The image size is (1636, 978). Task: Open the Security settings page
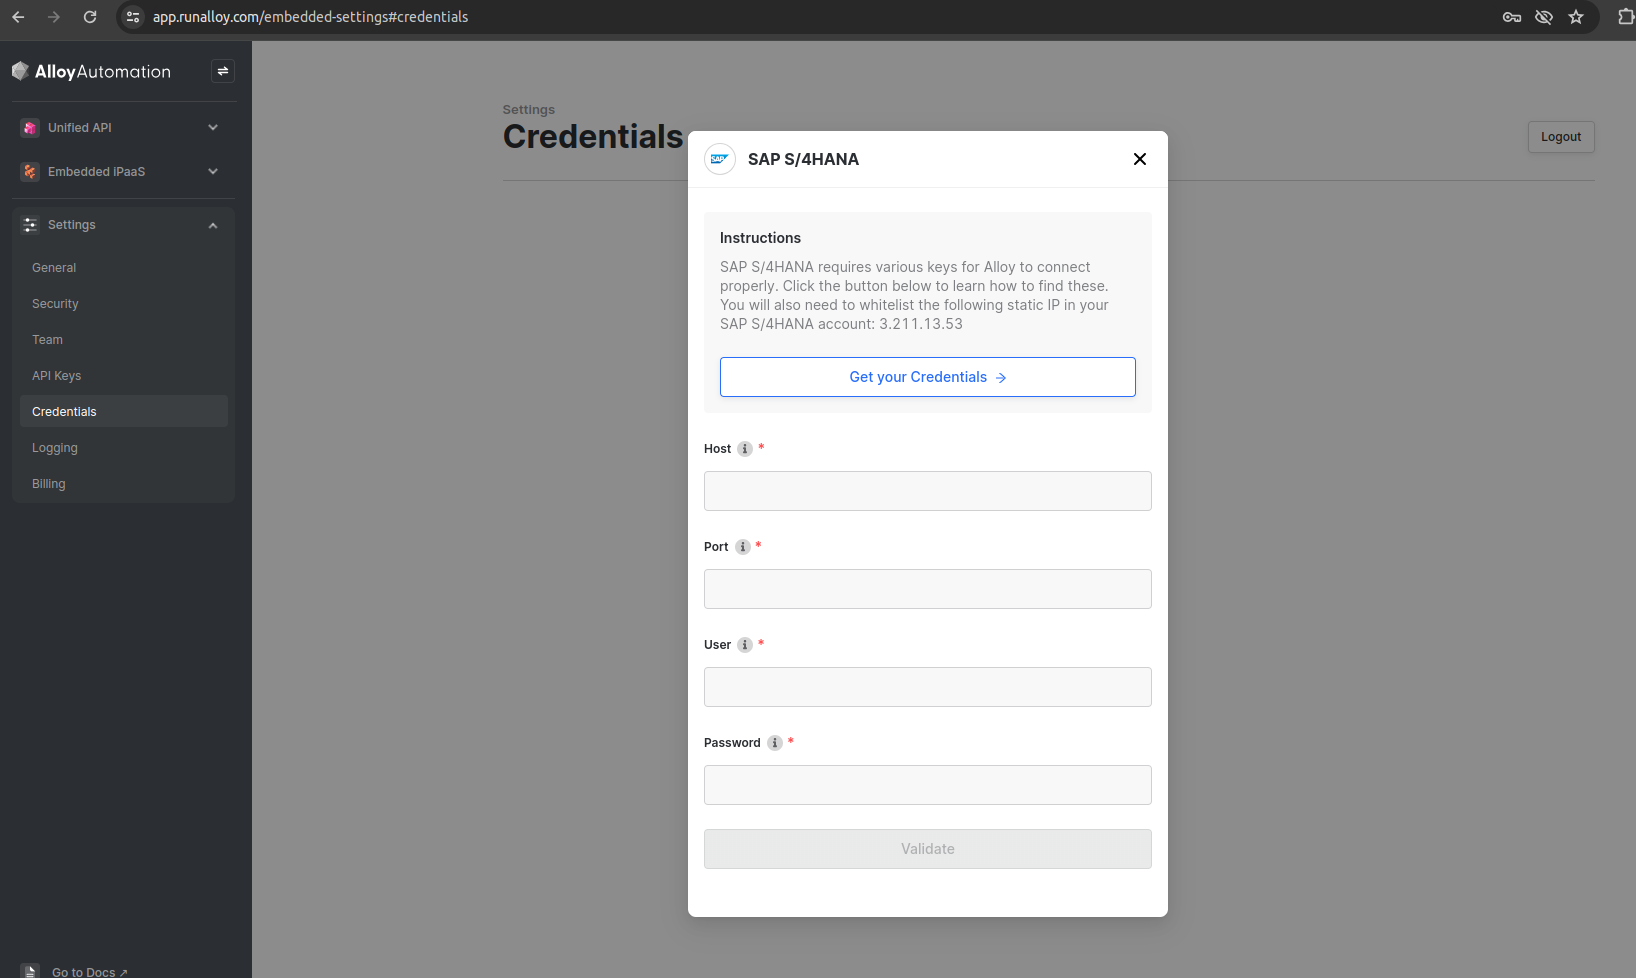[55, 304]
